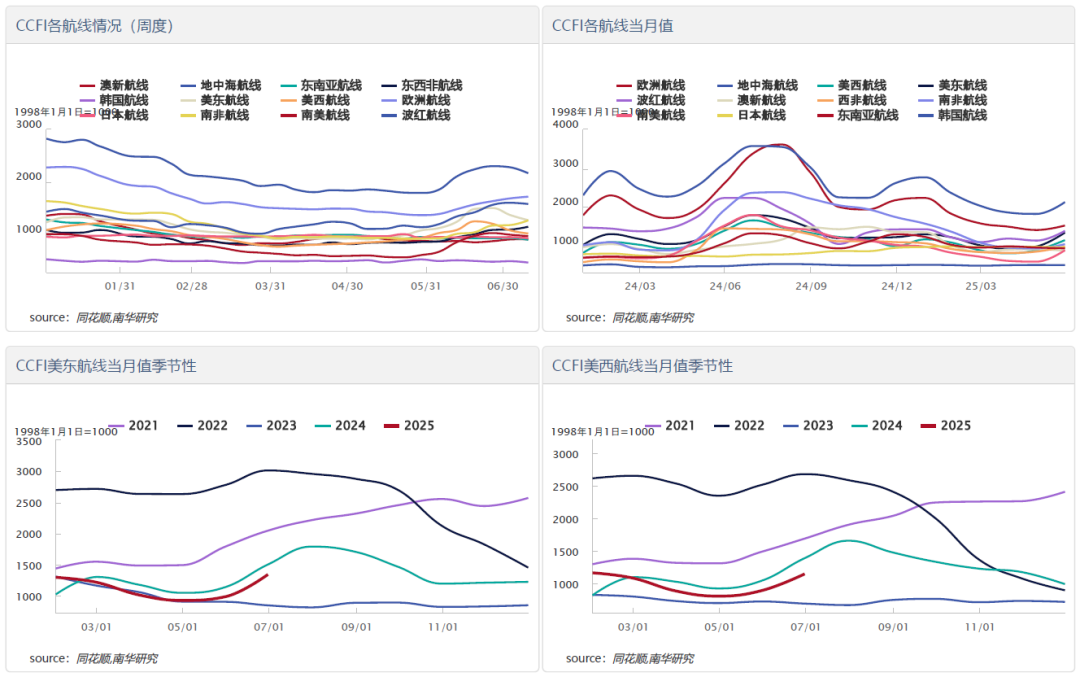1080x677 pixels.
Task: Select the CCFI美西航线当月值季节性 panel title
Action: pos(643,366)
